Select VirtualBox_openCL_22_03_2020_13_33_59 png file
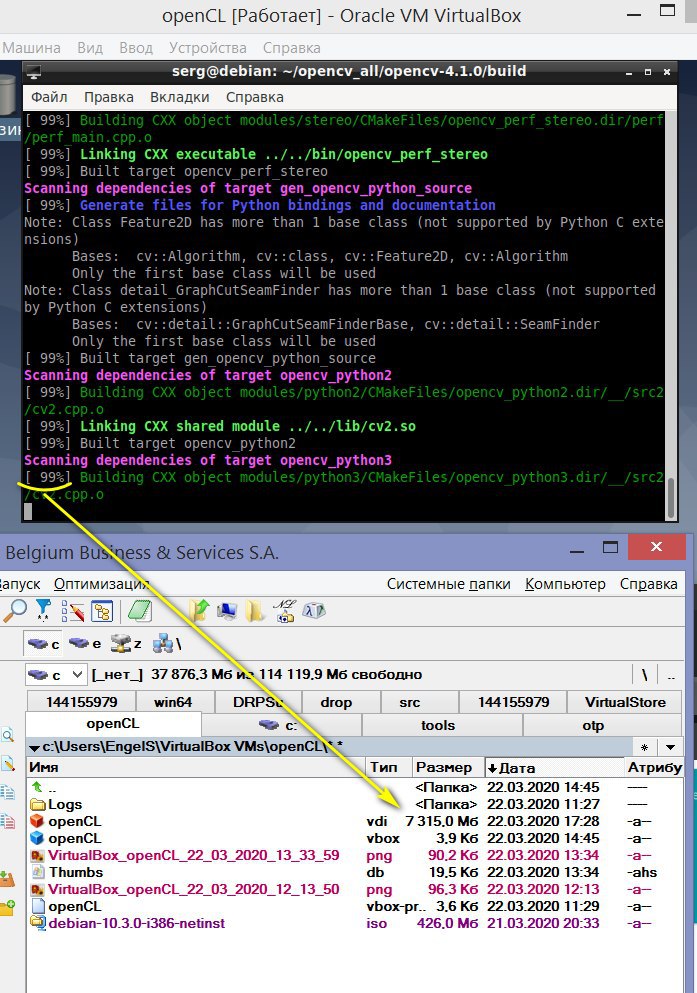Viewport: 697px width, 993px height. coord(194,855)
